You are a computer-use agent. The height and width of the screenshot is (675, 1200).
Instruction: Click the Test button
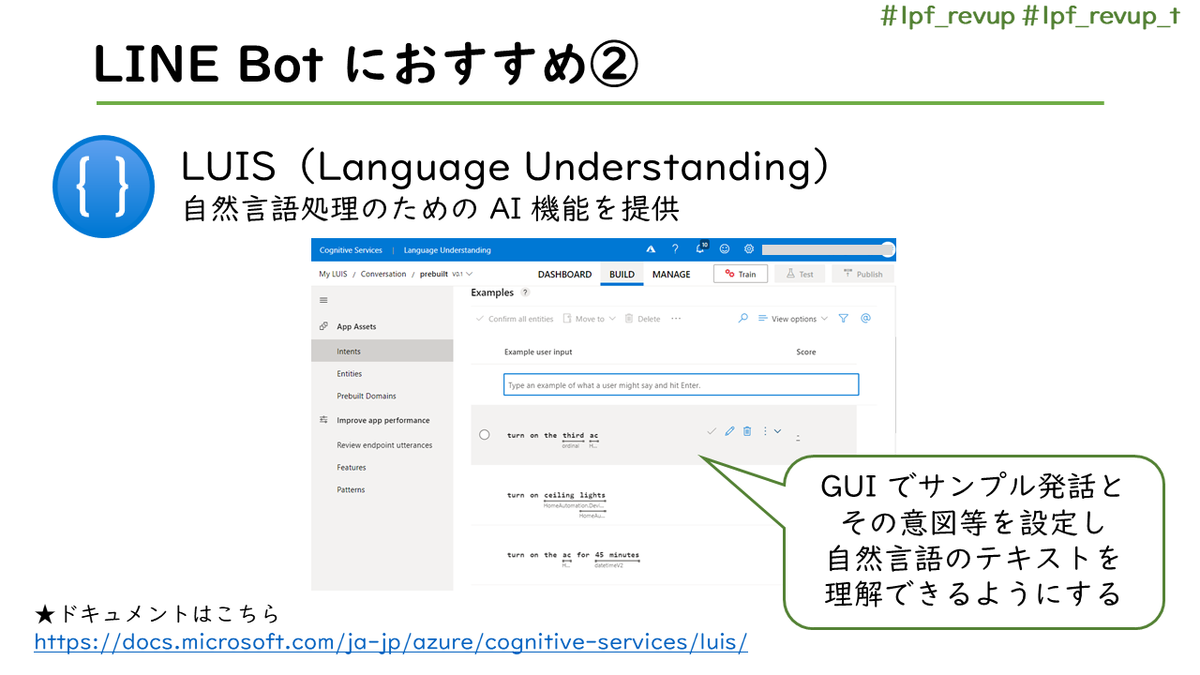[800, 273]
